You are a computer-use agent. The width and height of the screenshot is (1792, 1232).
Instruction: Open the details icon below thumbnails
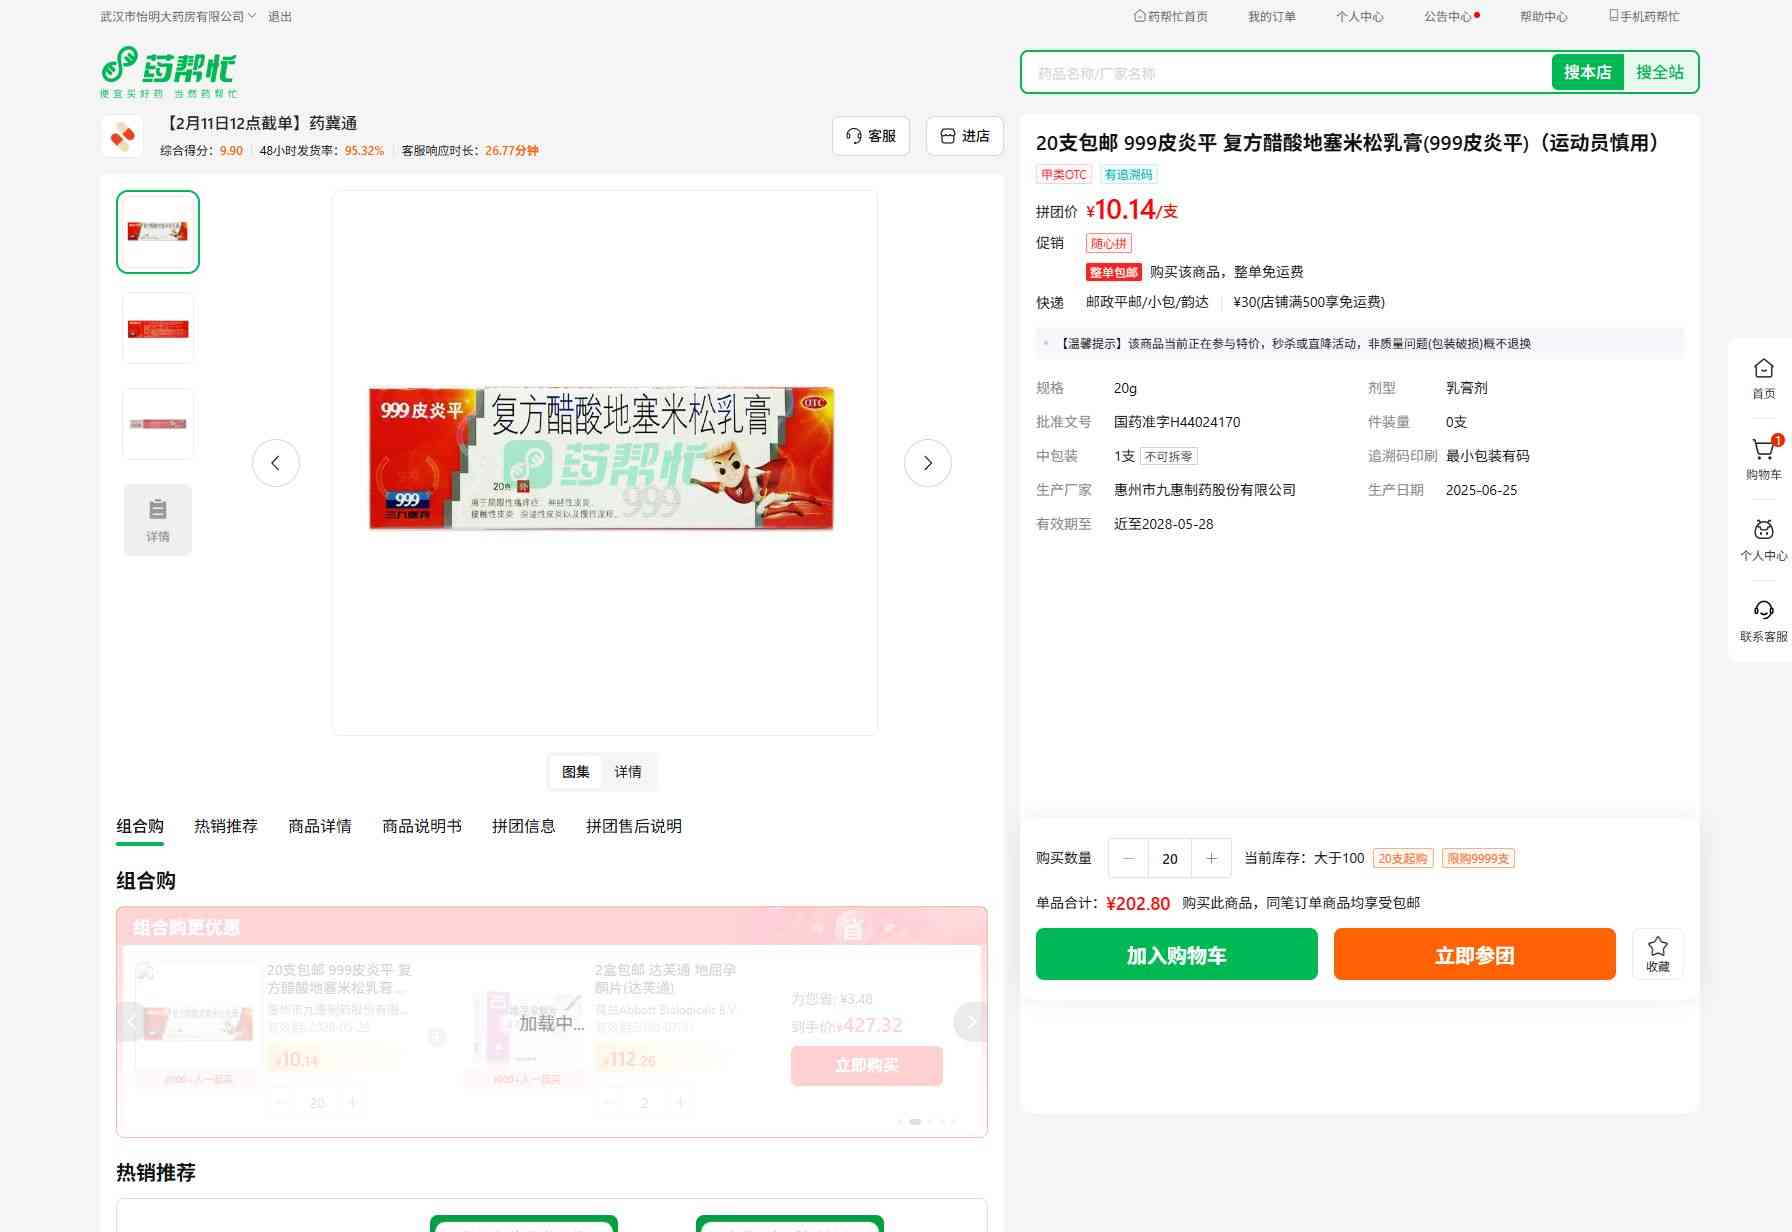(x=158, y=520)
